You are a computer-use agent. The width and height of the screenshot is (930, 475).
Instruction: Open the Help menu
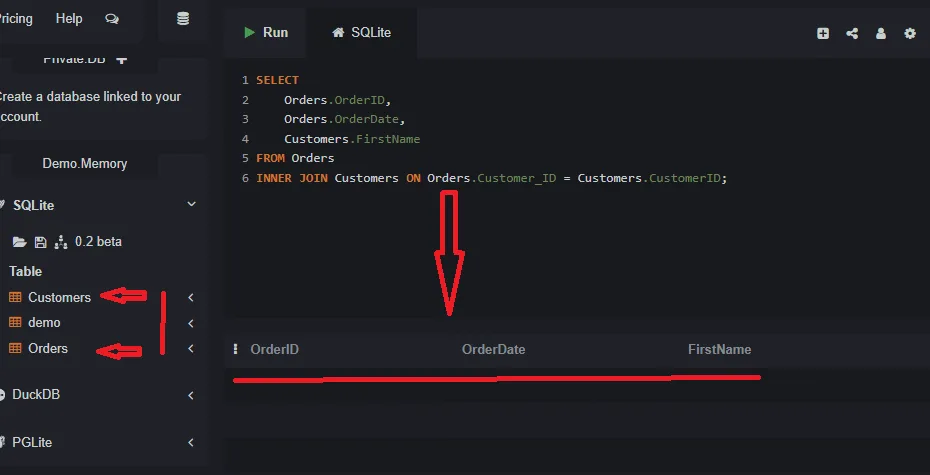click(x=69, y=19)
